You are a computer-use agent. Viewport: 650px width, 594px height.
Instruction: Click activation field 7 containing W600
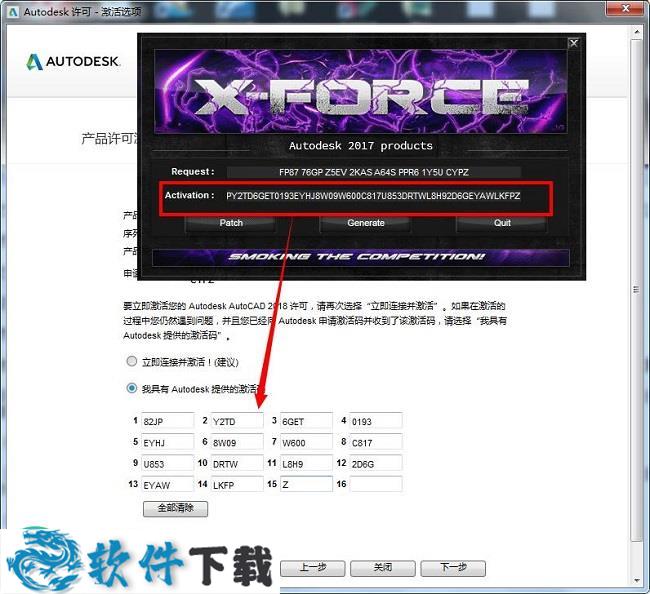pyautogui.click(x=306, y=442)
